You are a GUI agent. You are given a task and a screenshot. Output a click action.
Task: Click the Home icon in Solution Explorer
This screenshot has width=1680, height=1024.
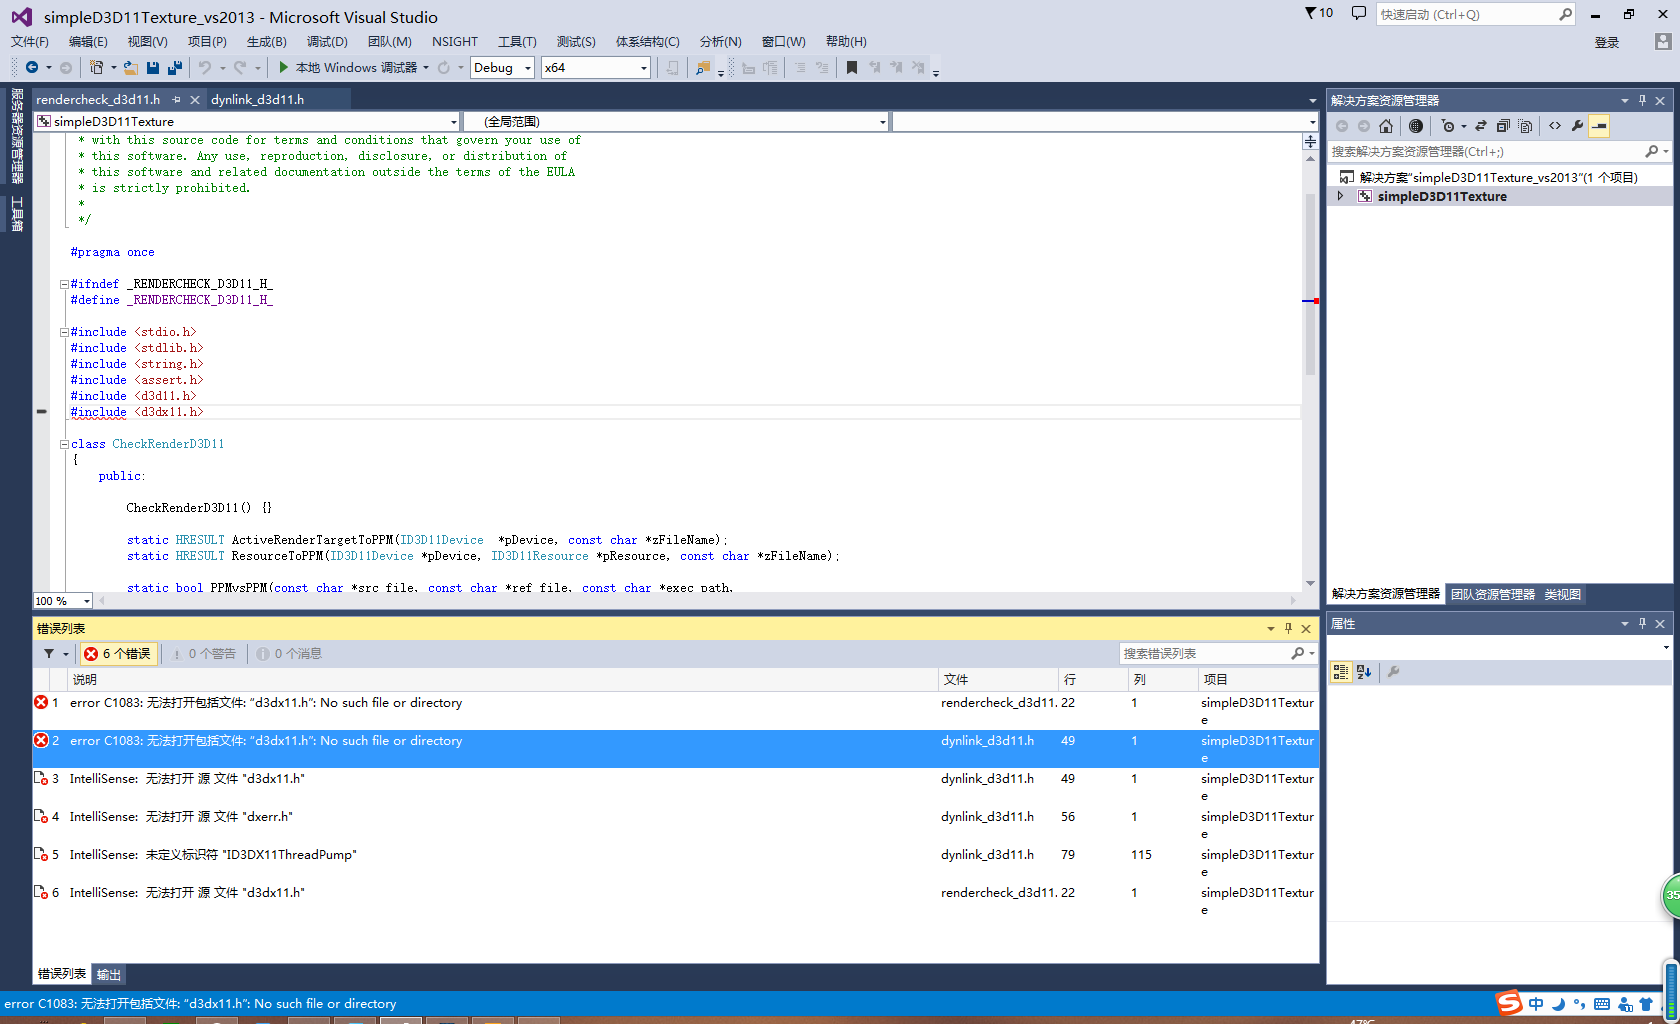tap(1386, 126)
